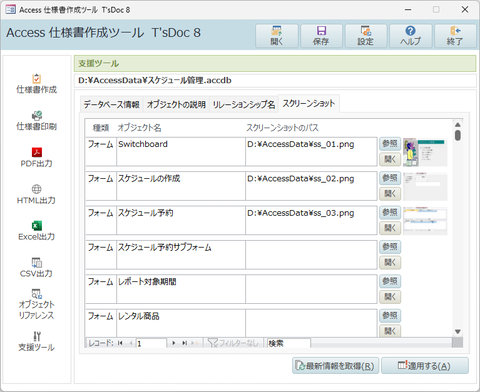The image size is (480, 392).
Task: Click レンタル商品 object name cell
Action: click(x=181, y=323)
